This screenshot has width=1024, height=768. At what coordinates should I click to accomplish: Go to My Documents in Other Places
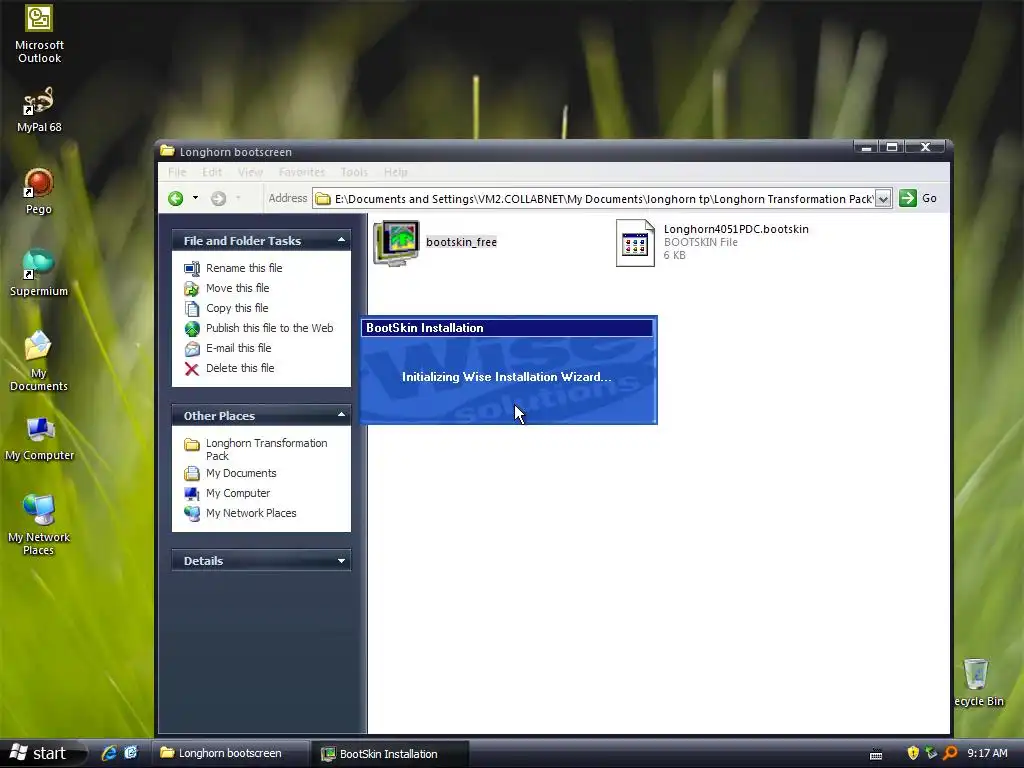click(x=241, y=473)
